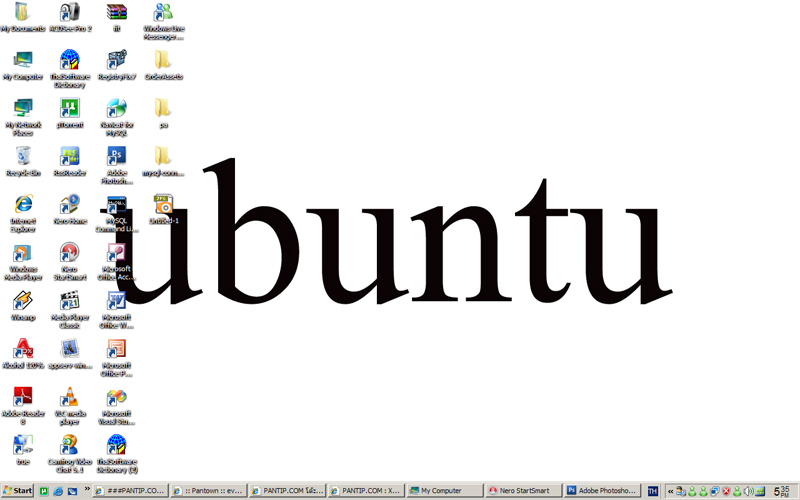Launch Microsoft Office PowerPoint shortcut
The image size is (800, 500).
tap(117, 357)
